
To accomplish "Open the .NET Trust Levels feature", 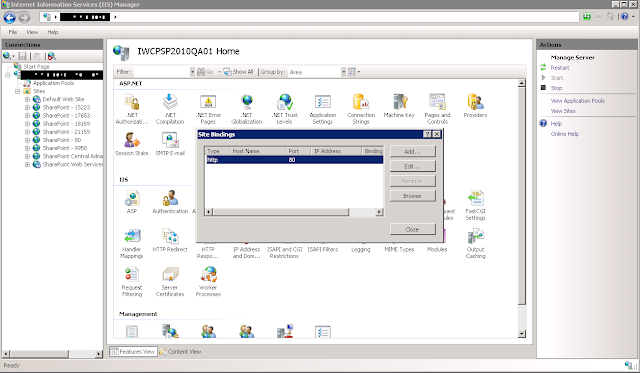I will [284, 109].
